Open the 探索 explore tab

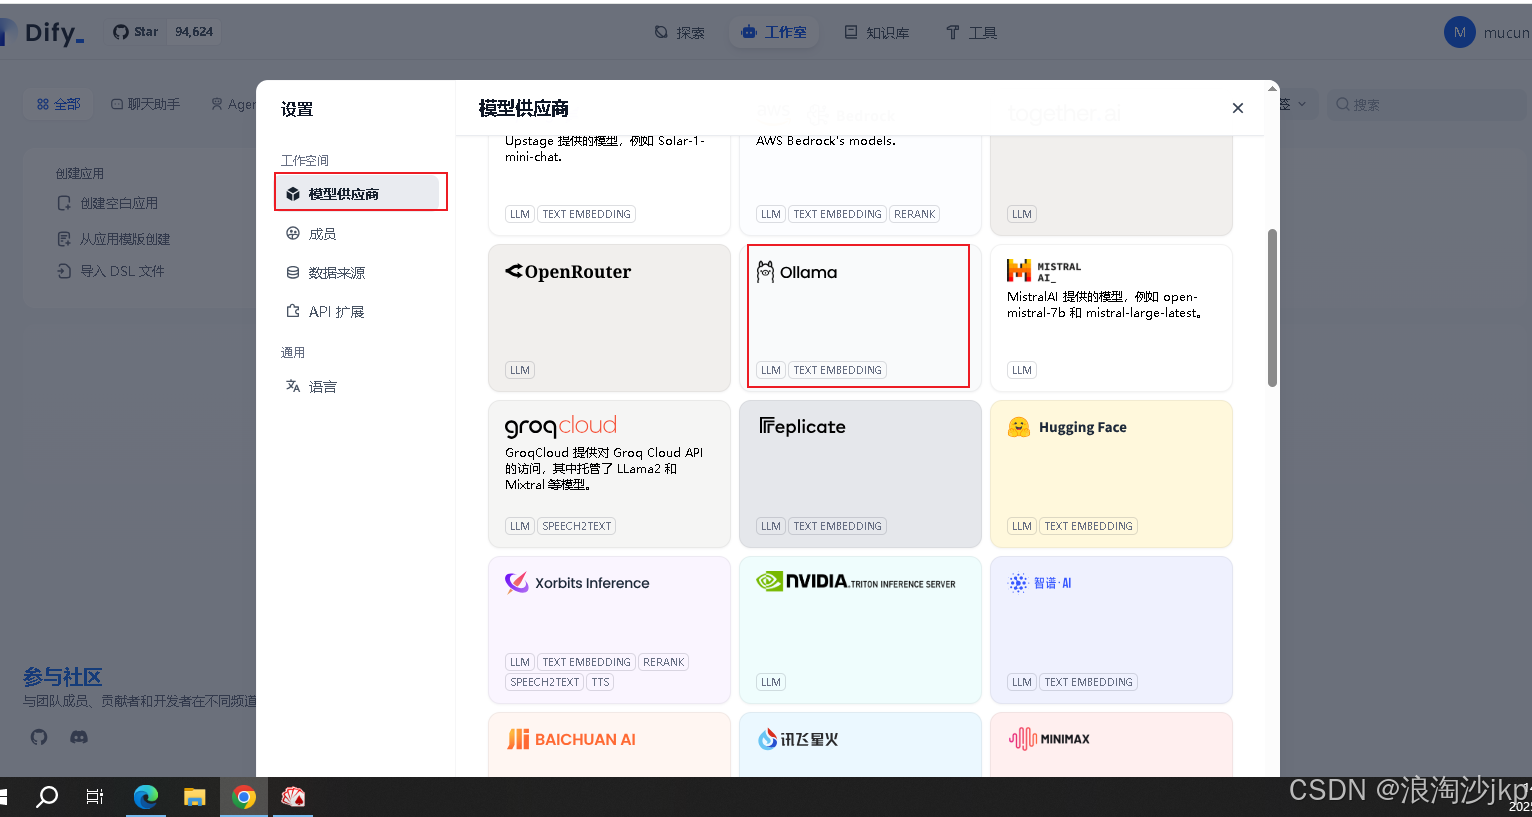pyautogui.click(x=680, y=32)
